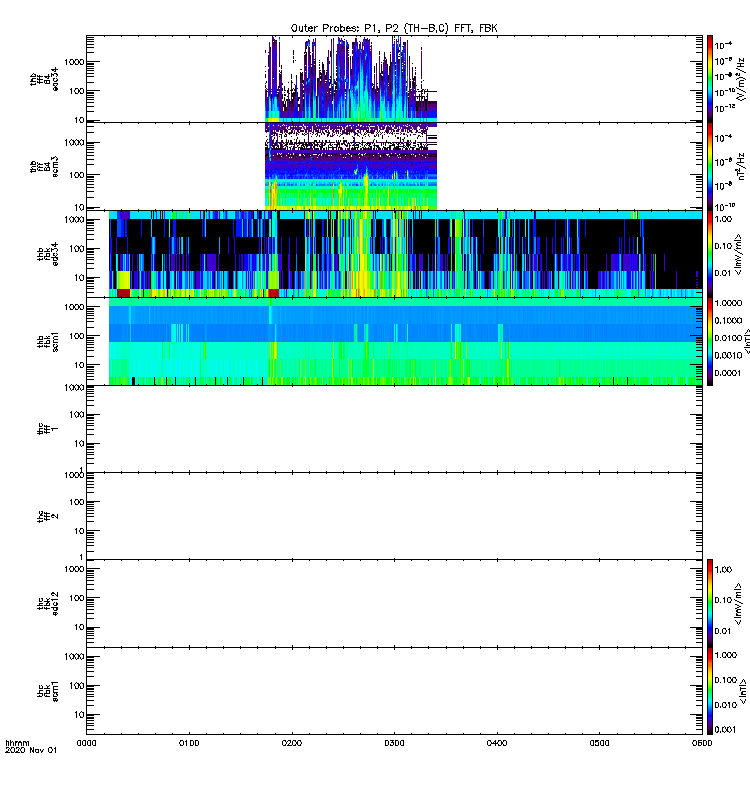The width and height of the screenshot is (750, 800).
Task: Click the 100 tick in thb fbk scm1 panel
Action: pyautogui.click(x=78, y=336)
